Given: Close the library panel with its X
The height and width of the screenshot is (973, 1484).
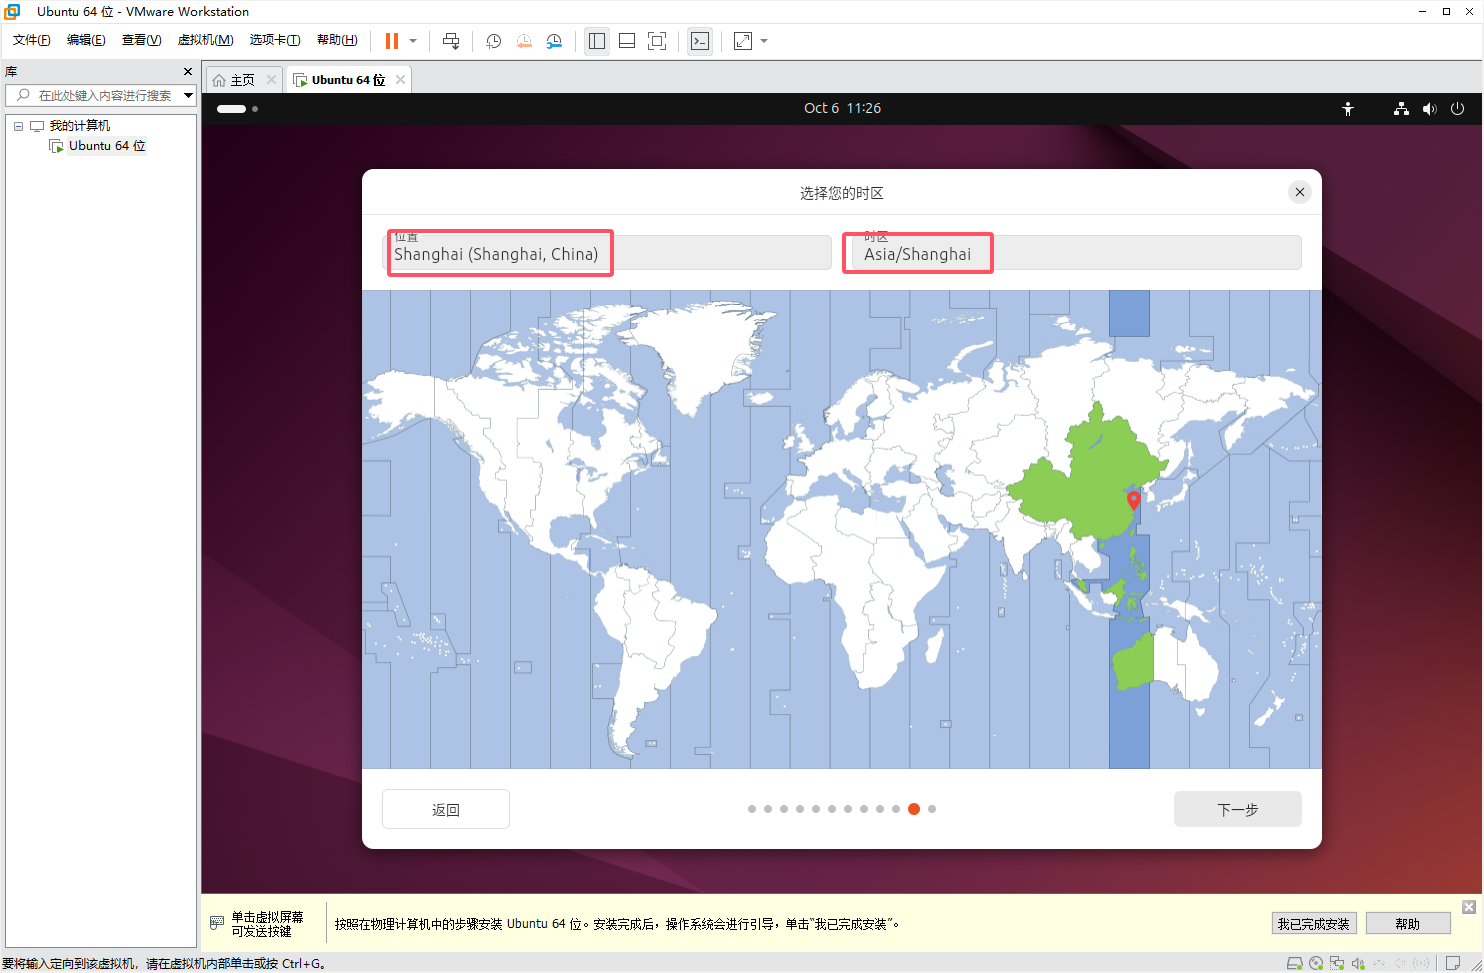Looking at the screenshot, I should coord(188,71).
